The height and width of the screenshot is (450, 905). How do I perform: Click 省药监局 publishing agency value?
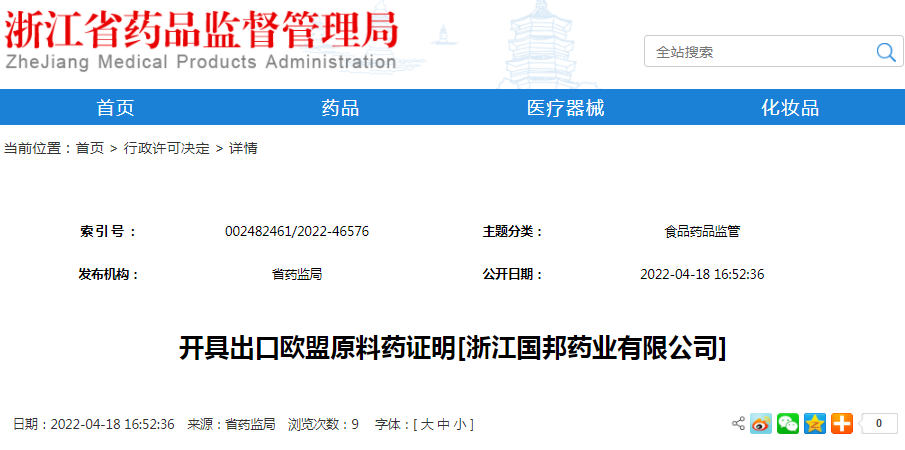pyautogui.click(x=297, y=274)
